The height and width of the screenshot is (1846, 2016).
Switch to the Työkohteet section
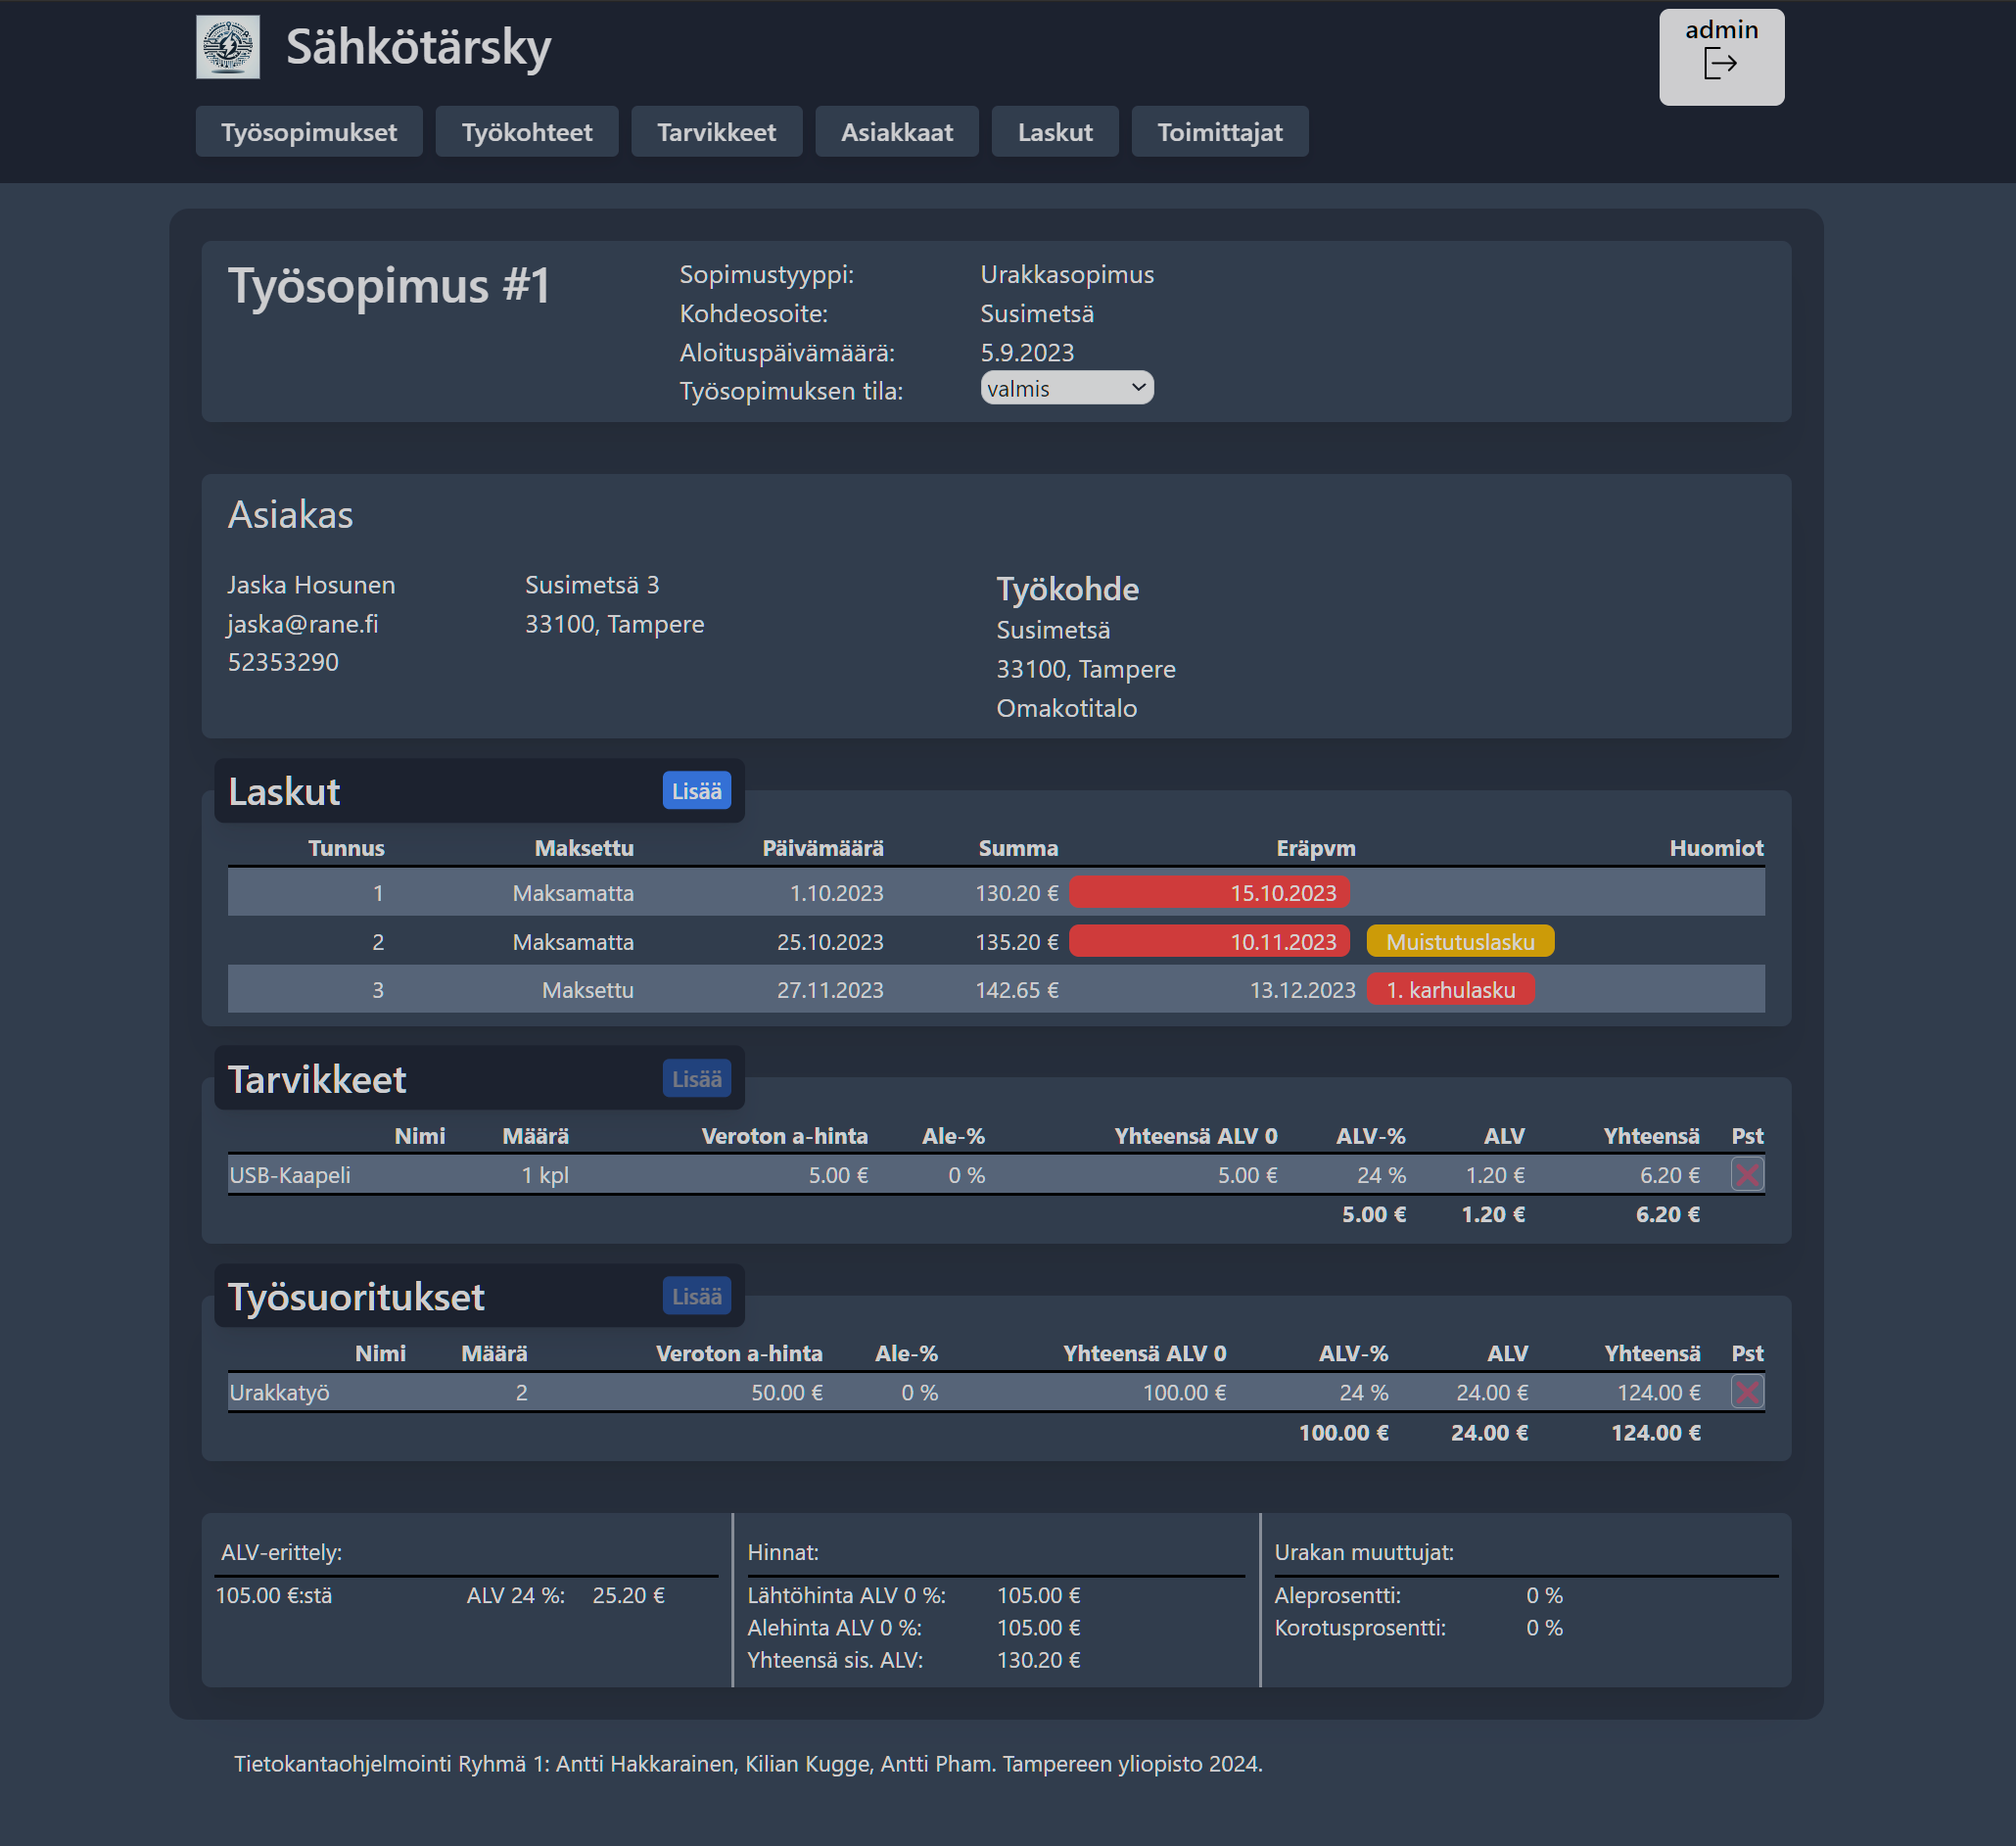tap(526, 131)
